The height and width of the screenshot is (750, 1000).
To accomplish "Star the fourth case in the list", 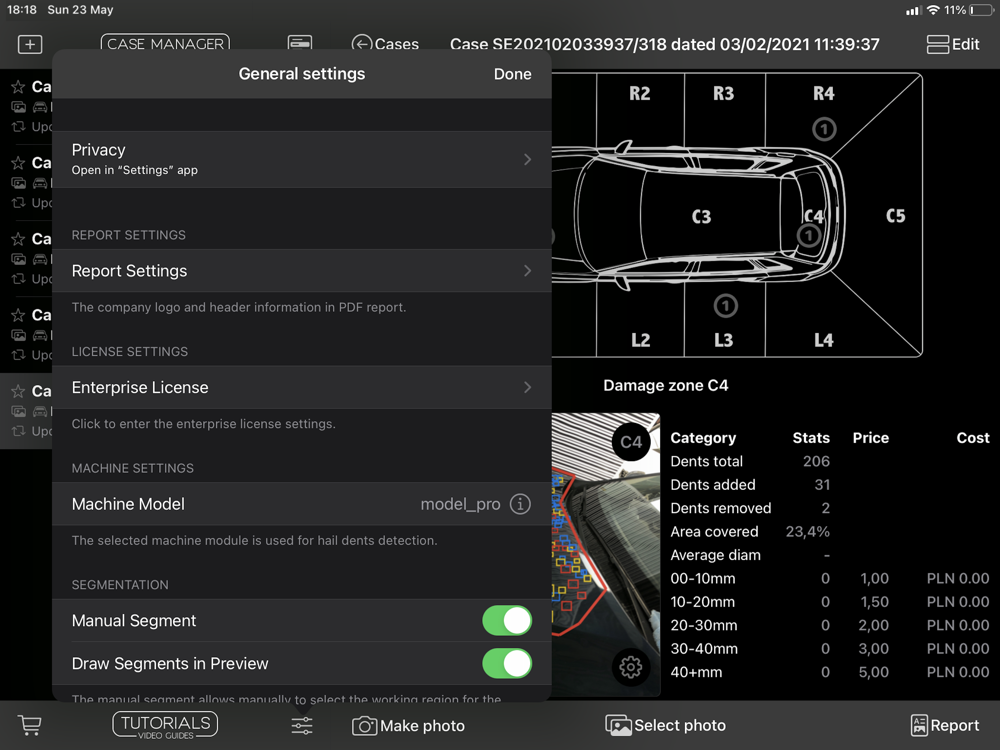I will click(x=18, y=315).
